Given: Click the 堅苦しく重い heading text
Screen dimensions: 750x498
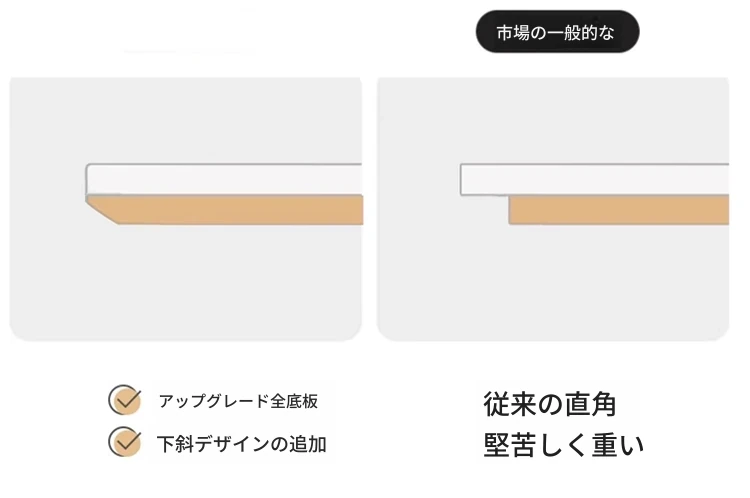Looking at the screenshot, I should (563, 445).
